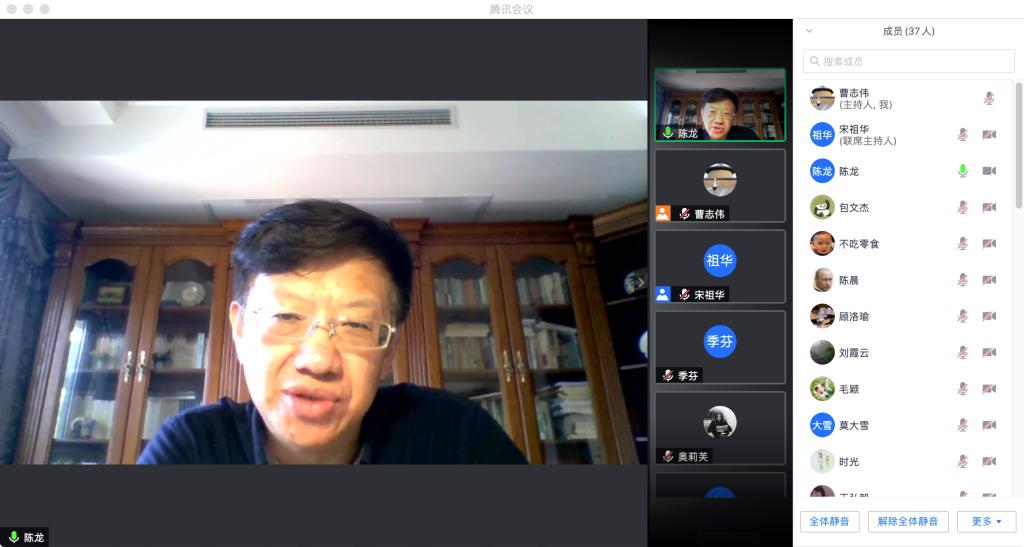
Task: Toggle 顾洛瑜's camera in member list
Action: pos(988,316)
